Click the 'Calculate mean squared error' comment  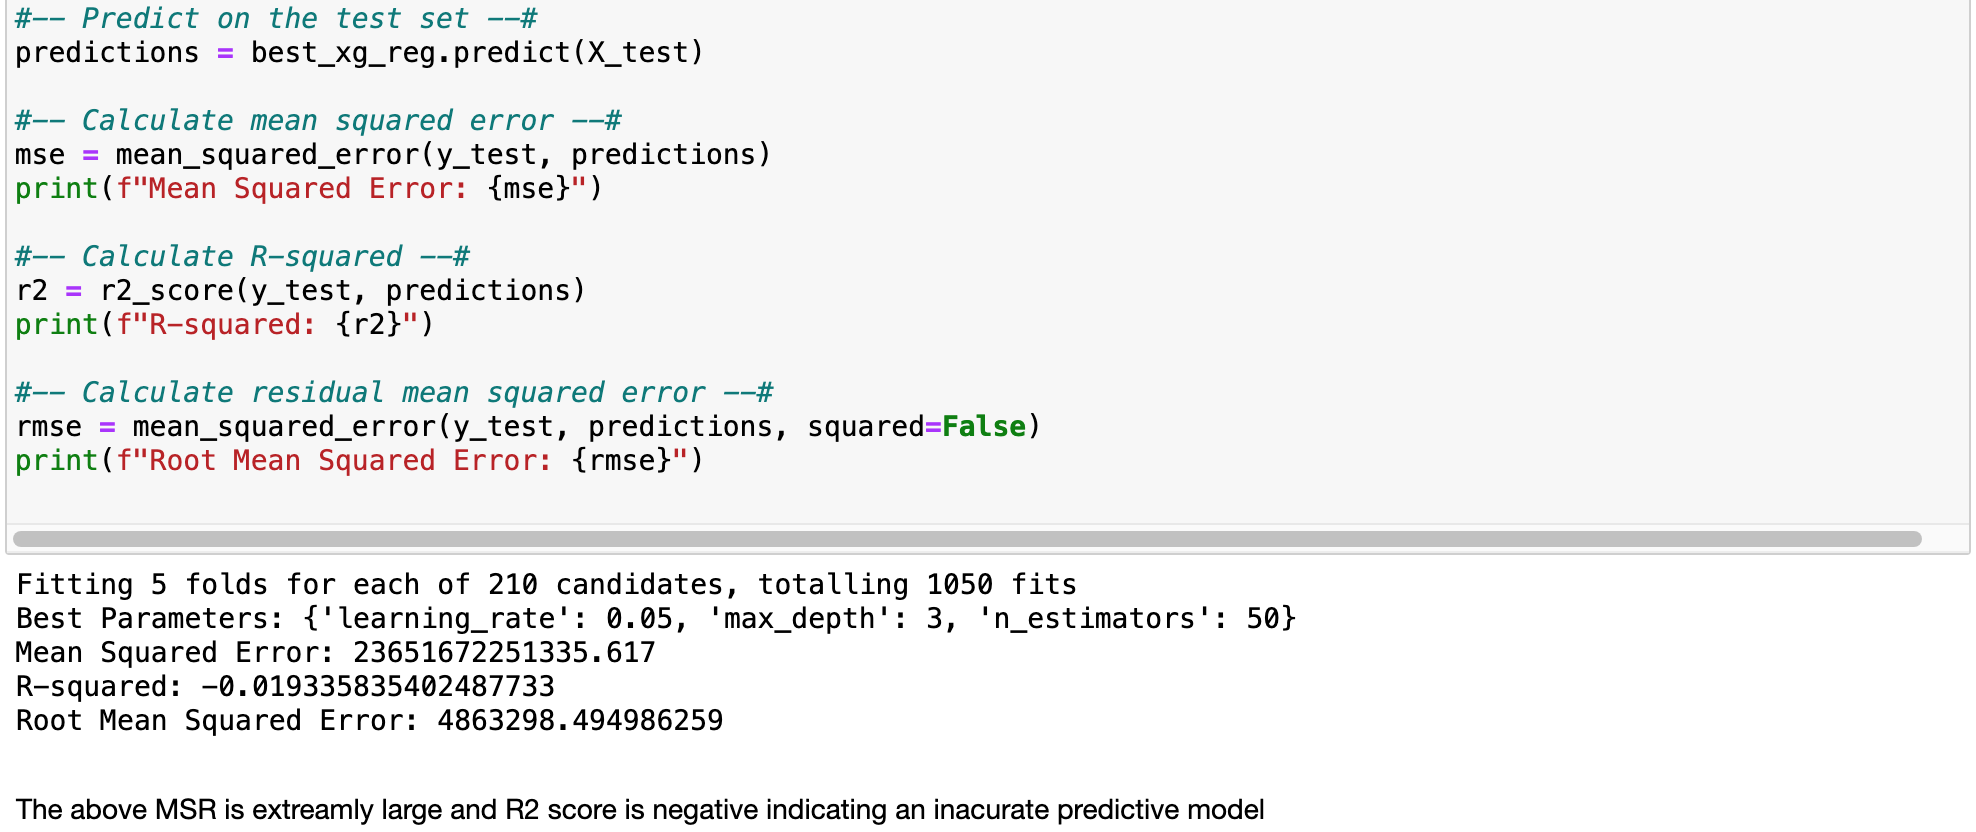(x=318, y=121)
